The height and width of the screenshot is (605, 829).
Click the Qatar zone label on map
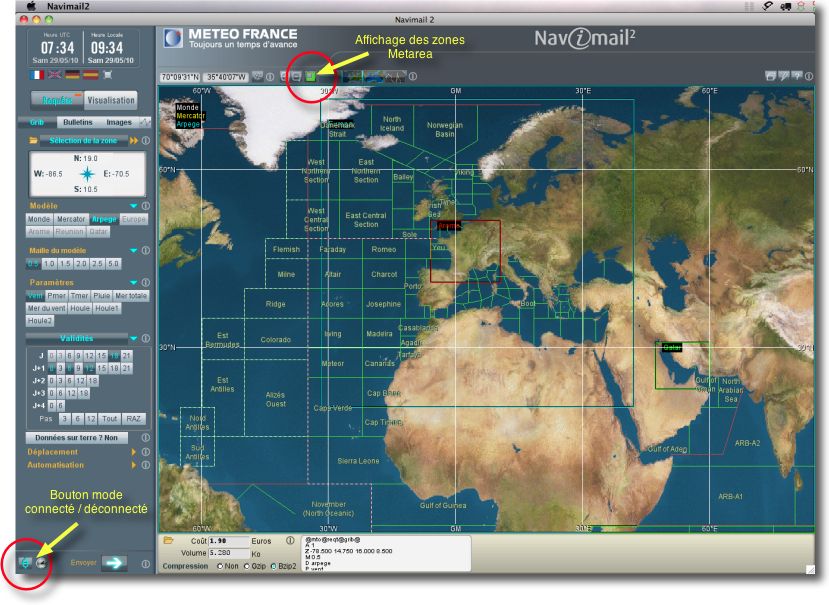point(672,347)
